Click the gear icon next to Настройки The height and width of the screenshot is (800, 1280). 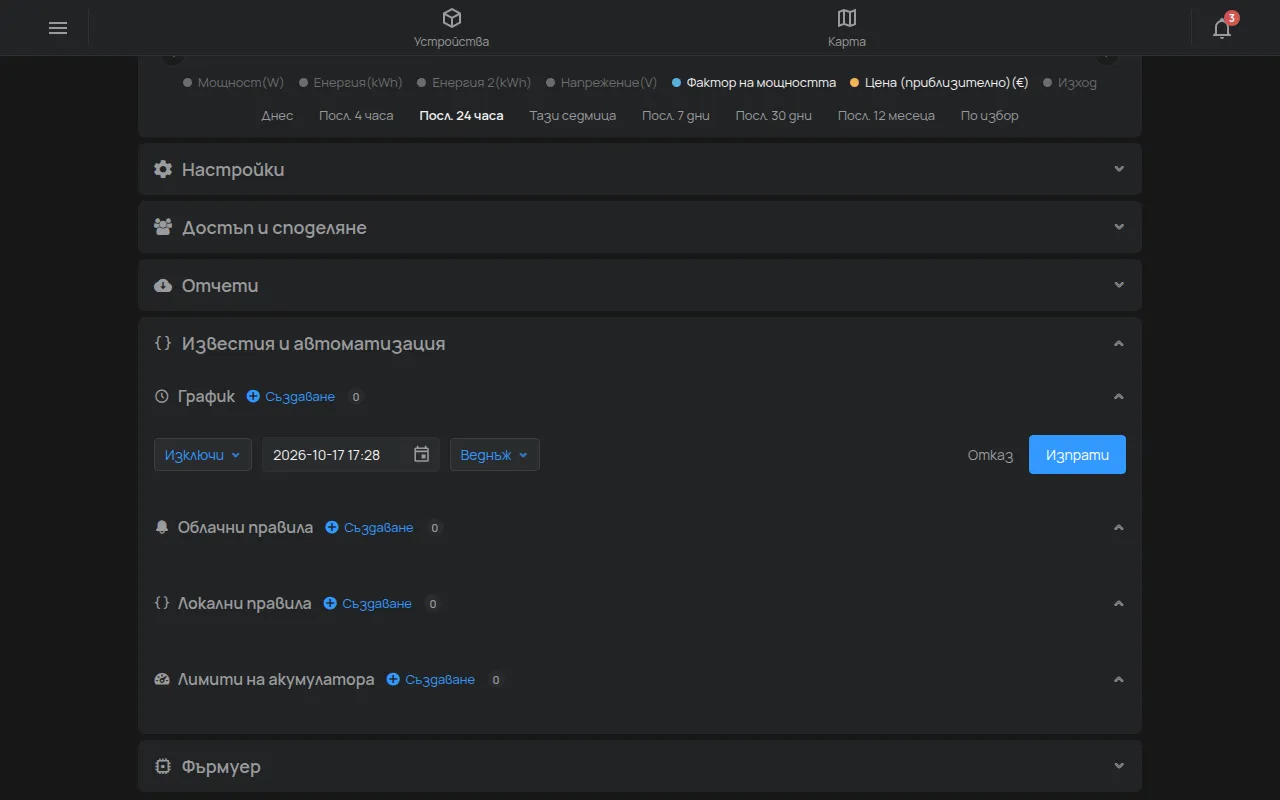163,169
